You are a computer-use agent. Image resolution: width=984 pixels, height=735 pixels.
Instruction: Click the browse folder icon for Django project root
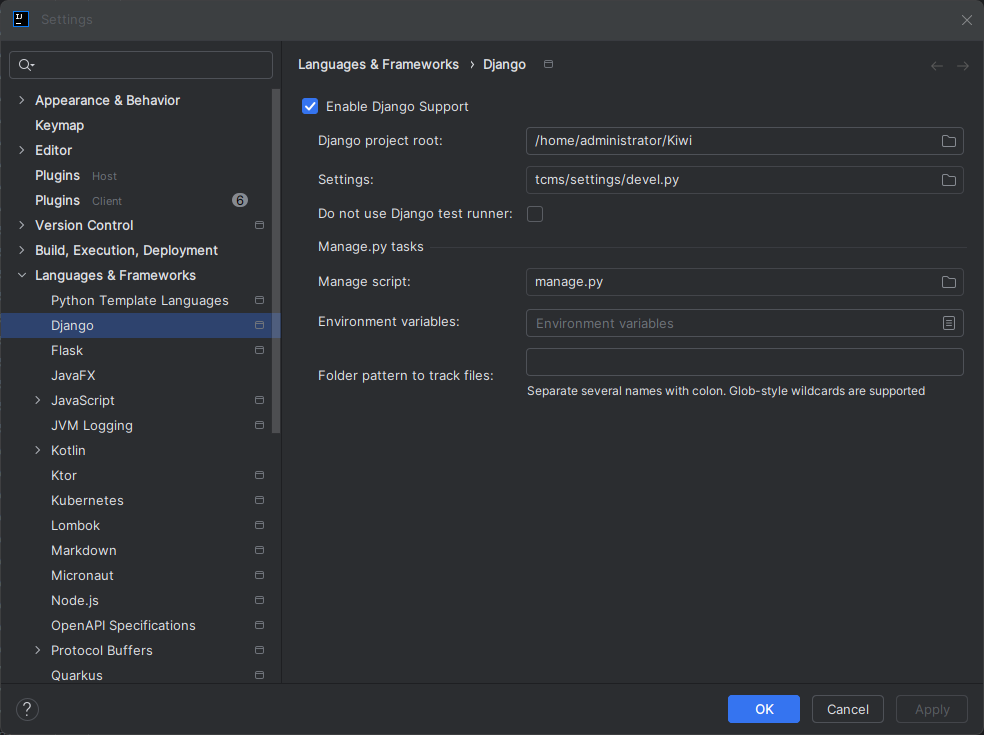[x=948, y=141]
